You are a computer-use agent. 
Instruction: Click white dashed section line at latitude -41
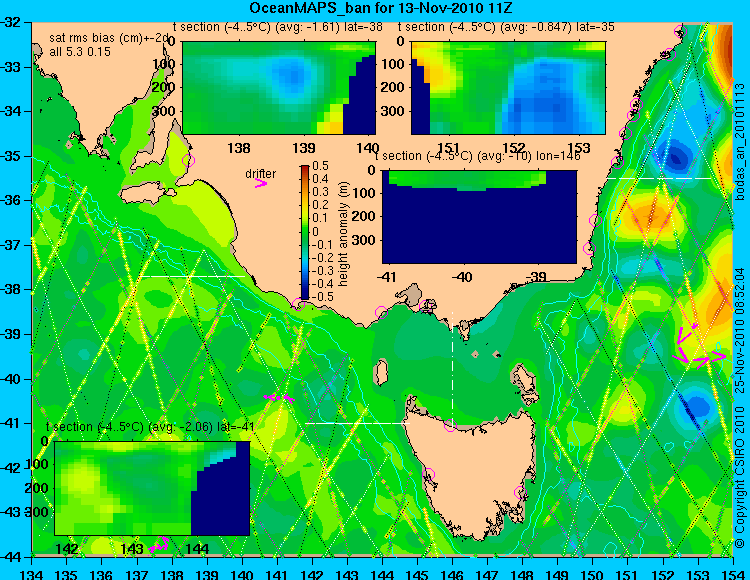(357, 423)
